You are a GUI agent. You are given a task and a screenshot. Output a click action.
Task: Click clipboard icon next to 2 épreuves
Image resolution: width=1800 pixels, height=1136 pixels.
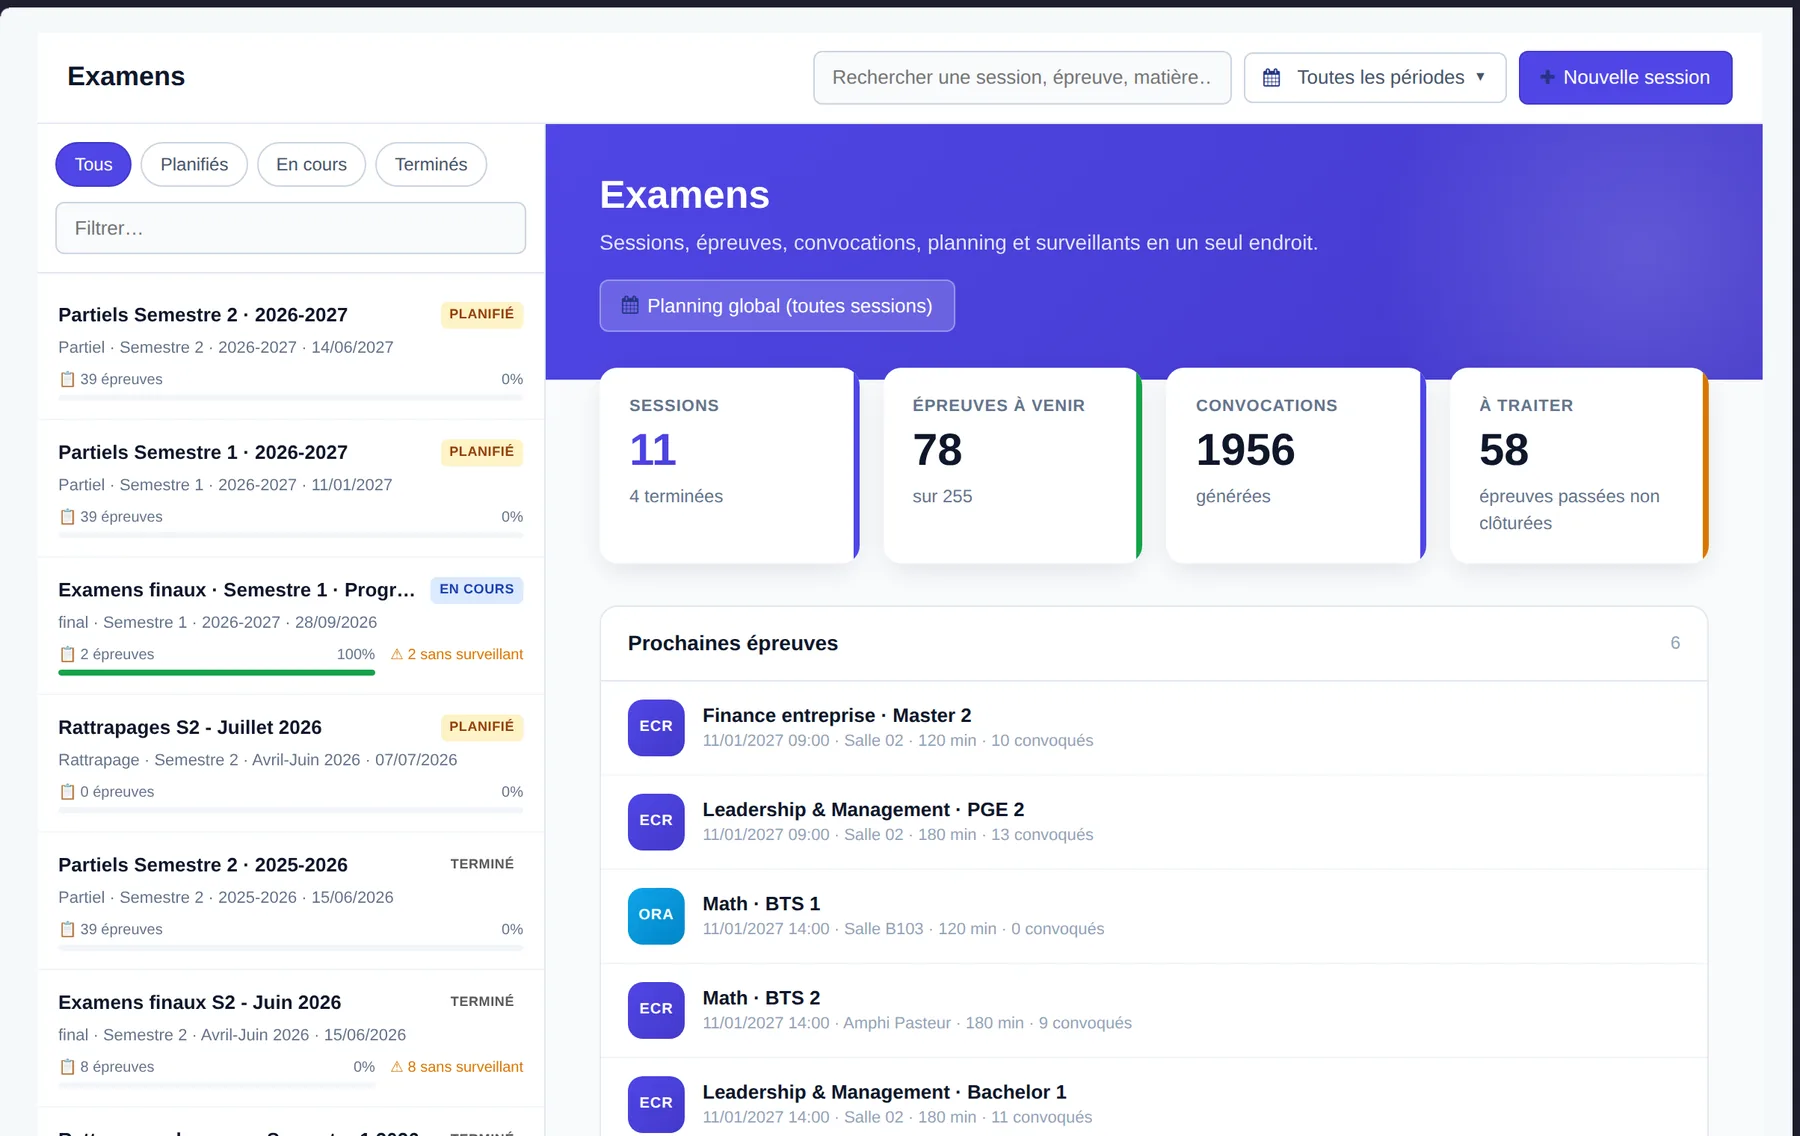[67, 654]
